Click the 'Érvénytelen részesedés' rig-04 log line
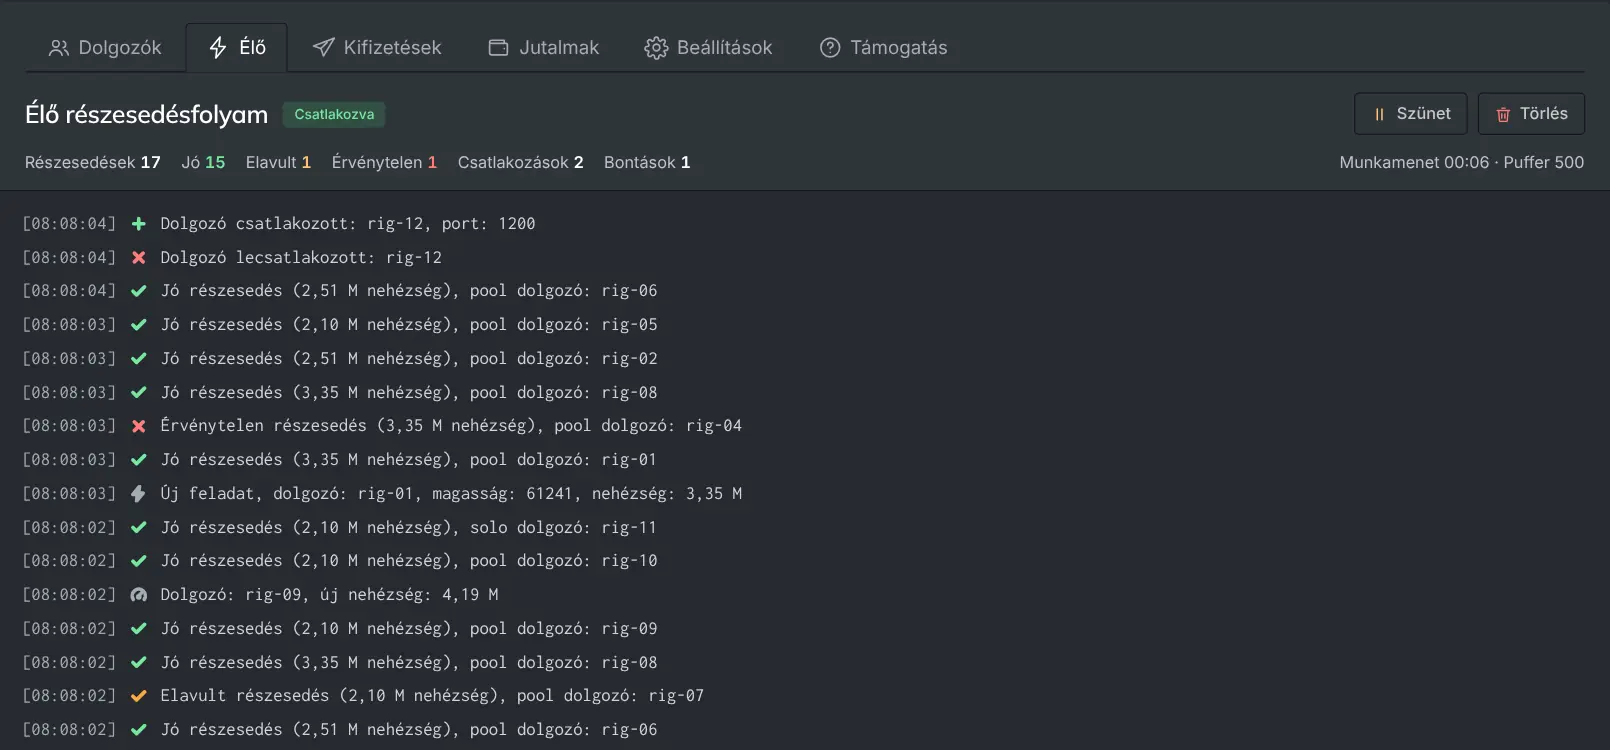The height and width of the screenshot is (750, 1610). point(451,426)
